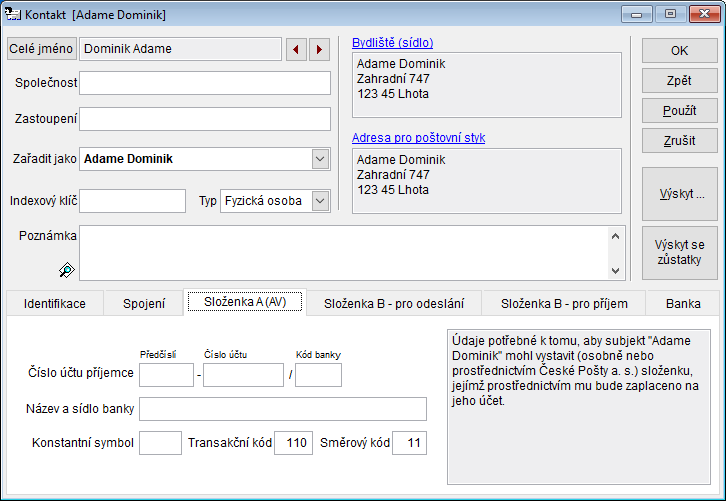Open the Banka tab

(683, 303)
